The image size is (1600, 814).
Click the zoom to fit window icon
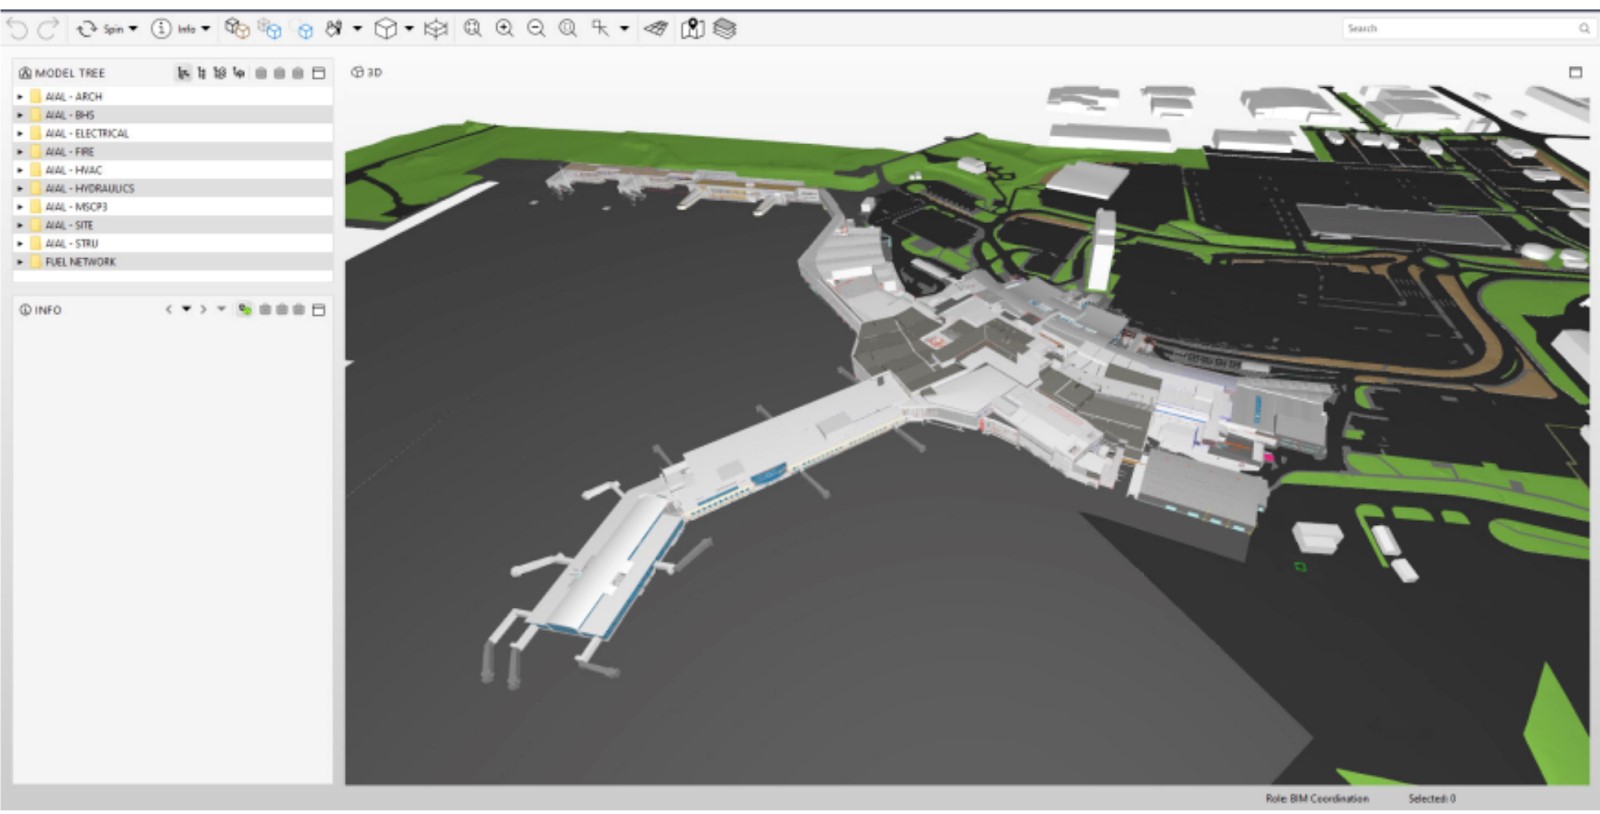[x=472, y=29]
